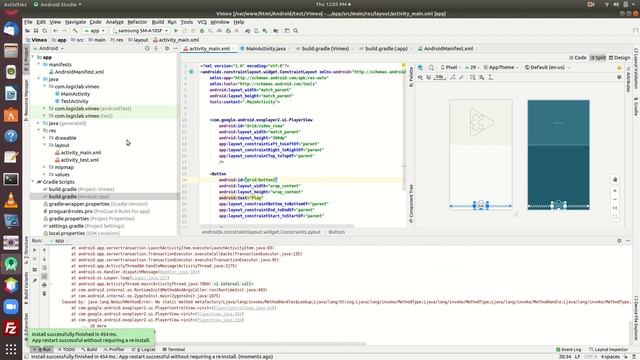Toggle view options eye icon in design toolbar
This screenshot has height=360, width=640.
pos(420,77)
